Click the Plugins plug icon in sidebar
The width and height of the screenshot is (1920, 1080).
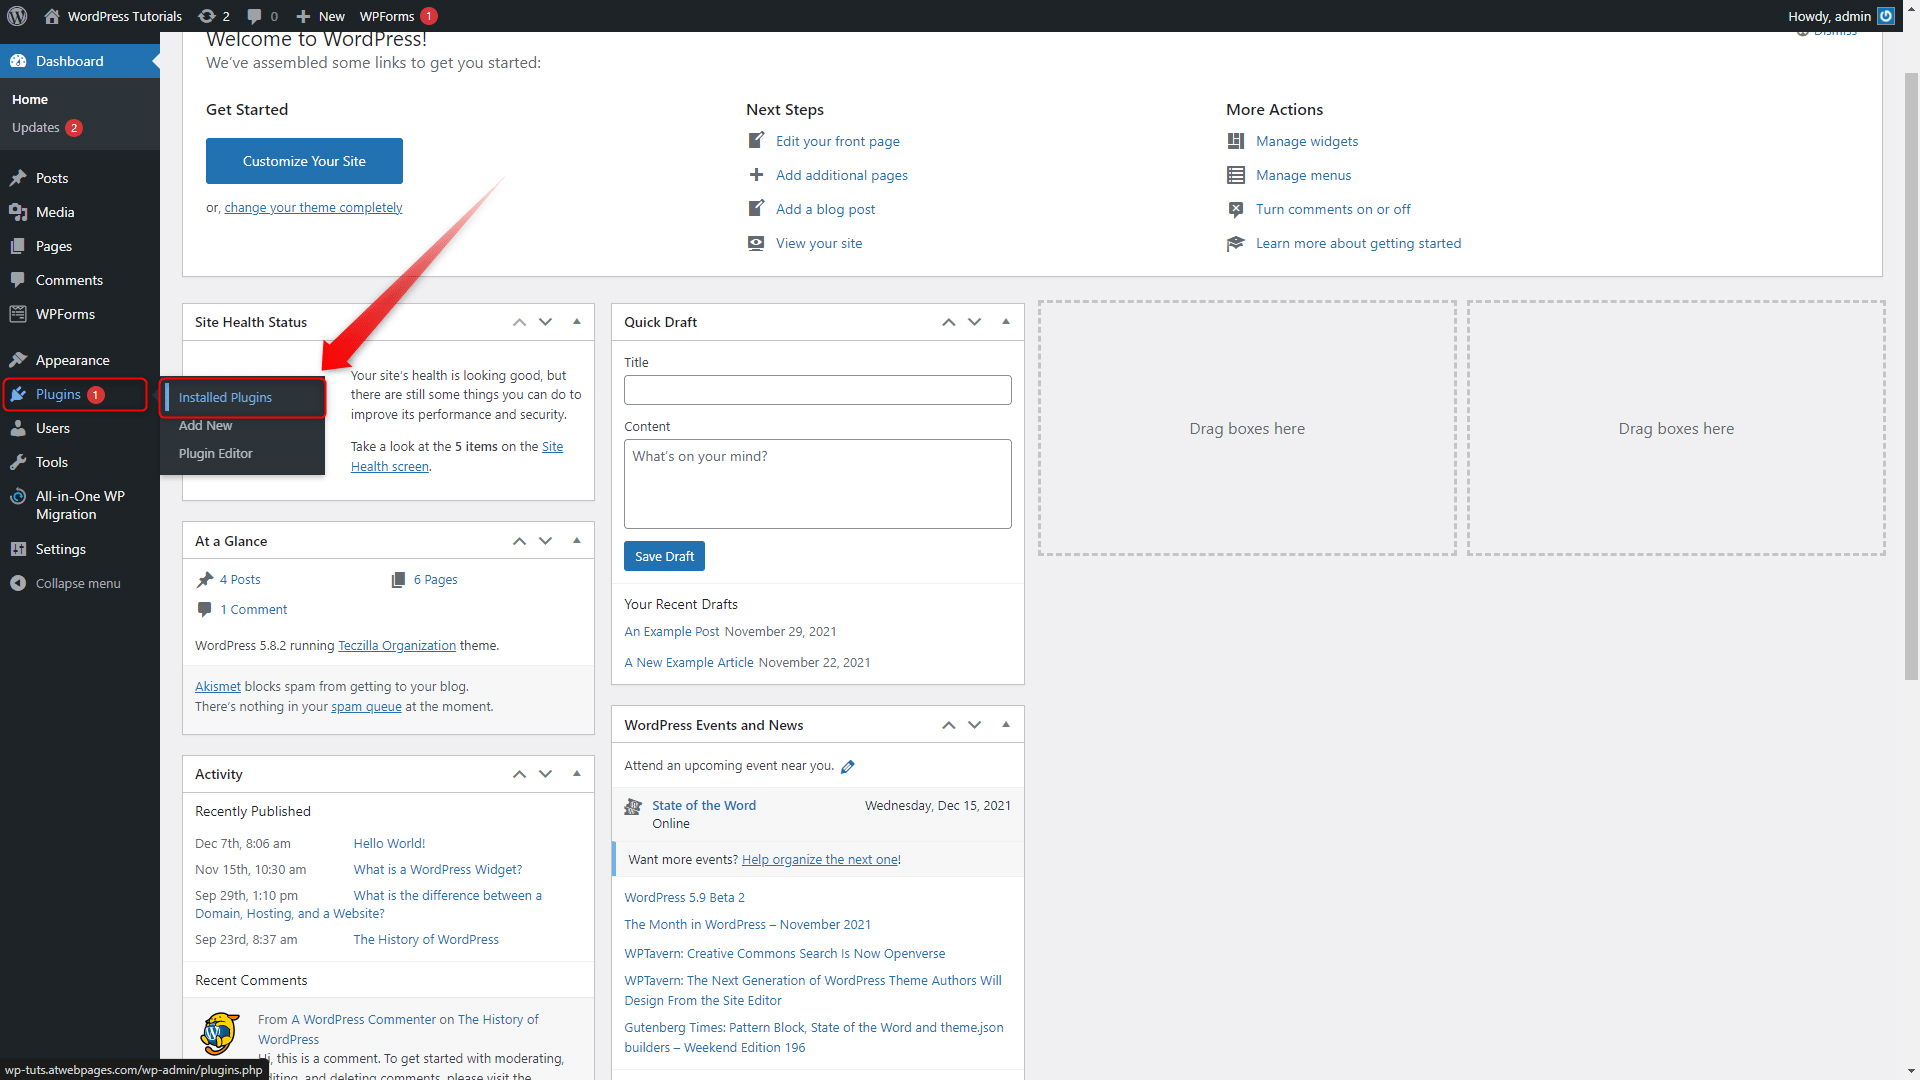pyautogui.click(x=18, y=394)
